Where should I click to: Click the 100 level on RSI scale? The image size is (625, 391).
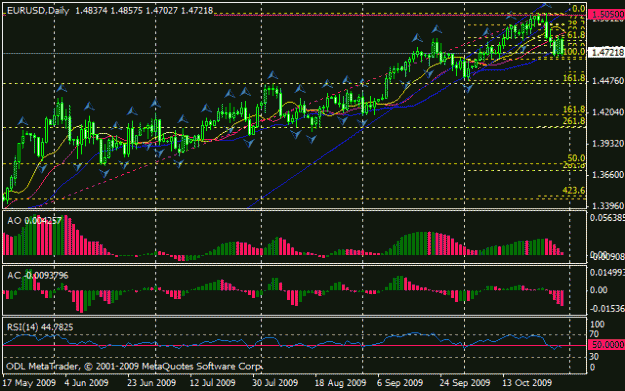pyautogui.click(x=597, y=324)
